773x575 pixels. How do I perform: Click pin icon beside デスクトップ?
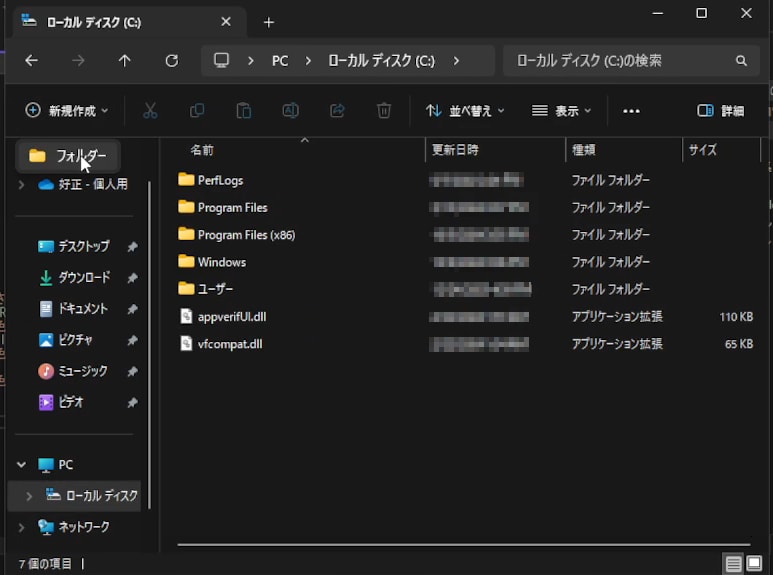coord(132,247)
